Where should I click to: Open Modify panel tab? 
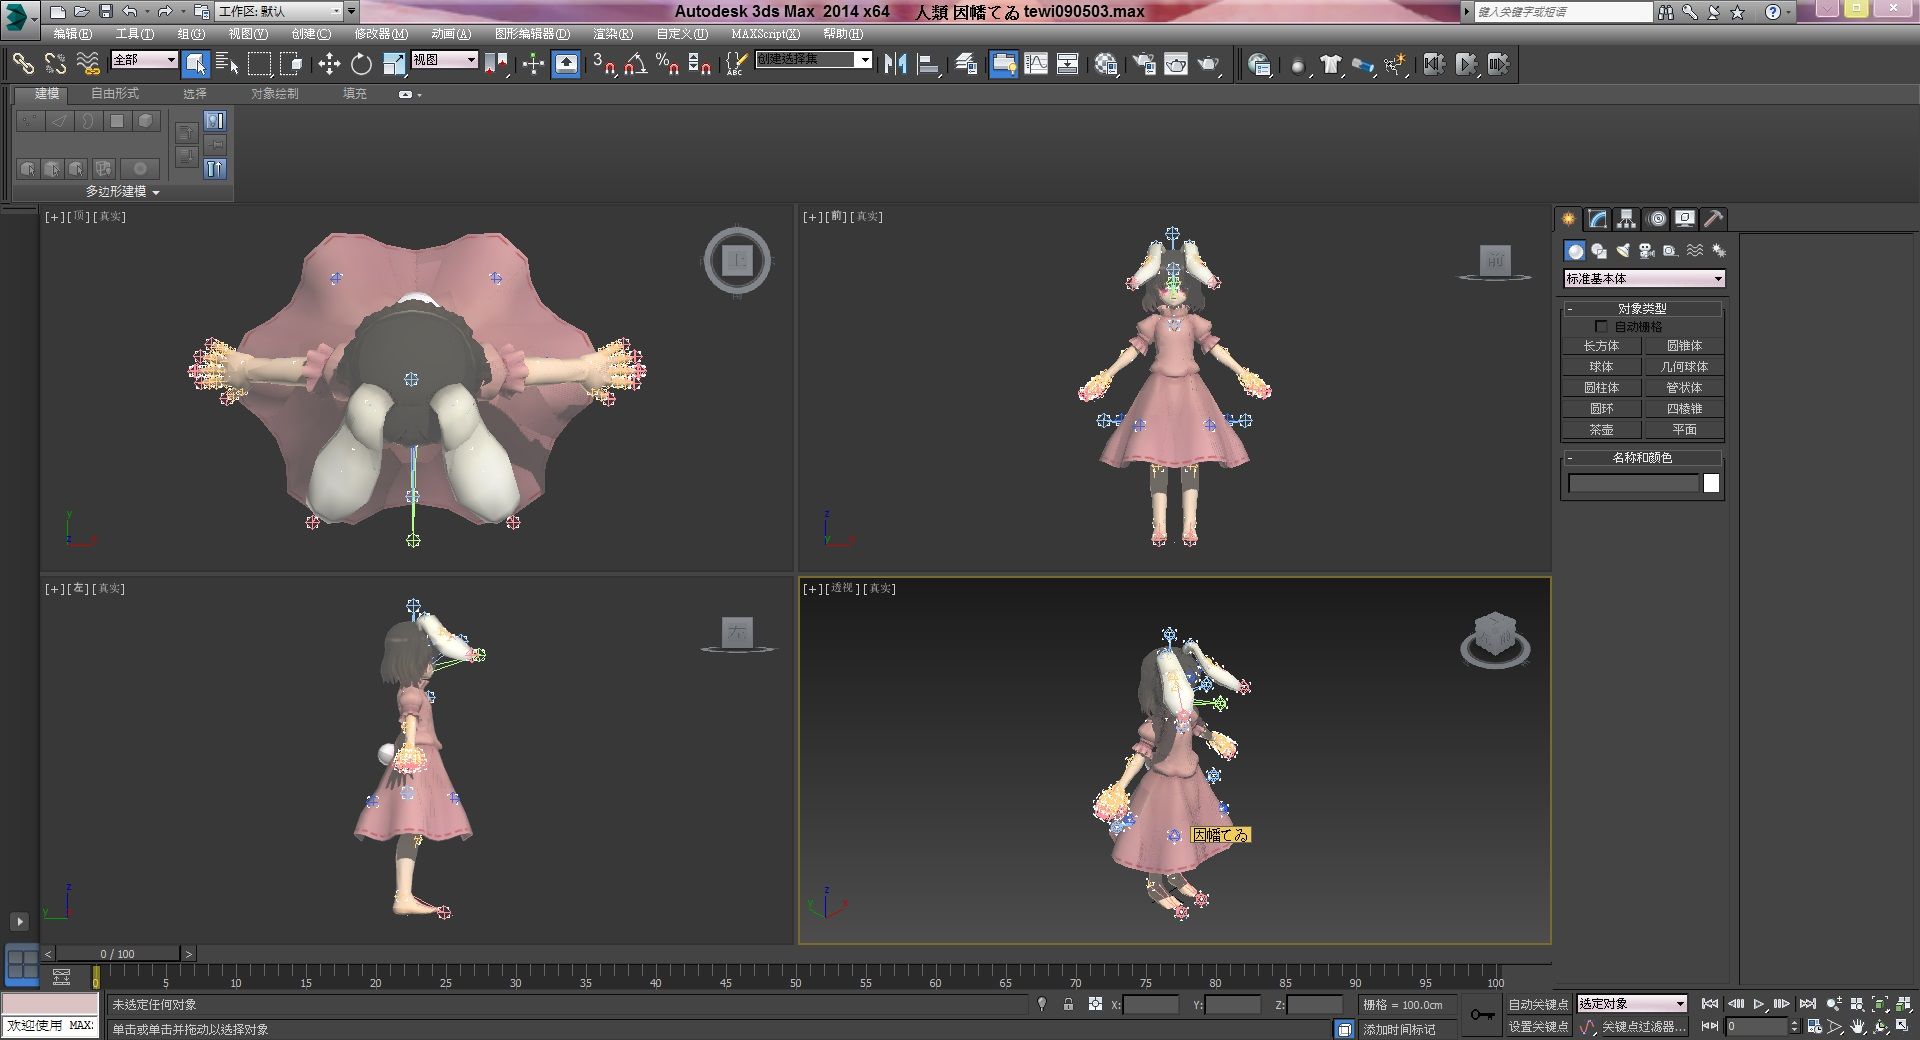(1598, 219)
